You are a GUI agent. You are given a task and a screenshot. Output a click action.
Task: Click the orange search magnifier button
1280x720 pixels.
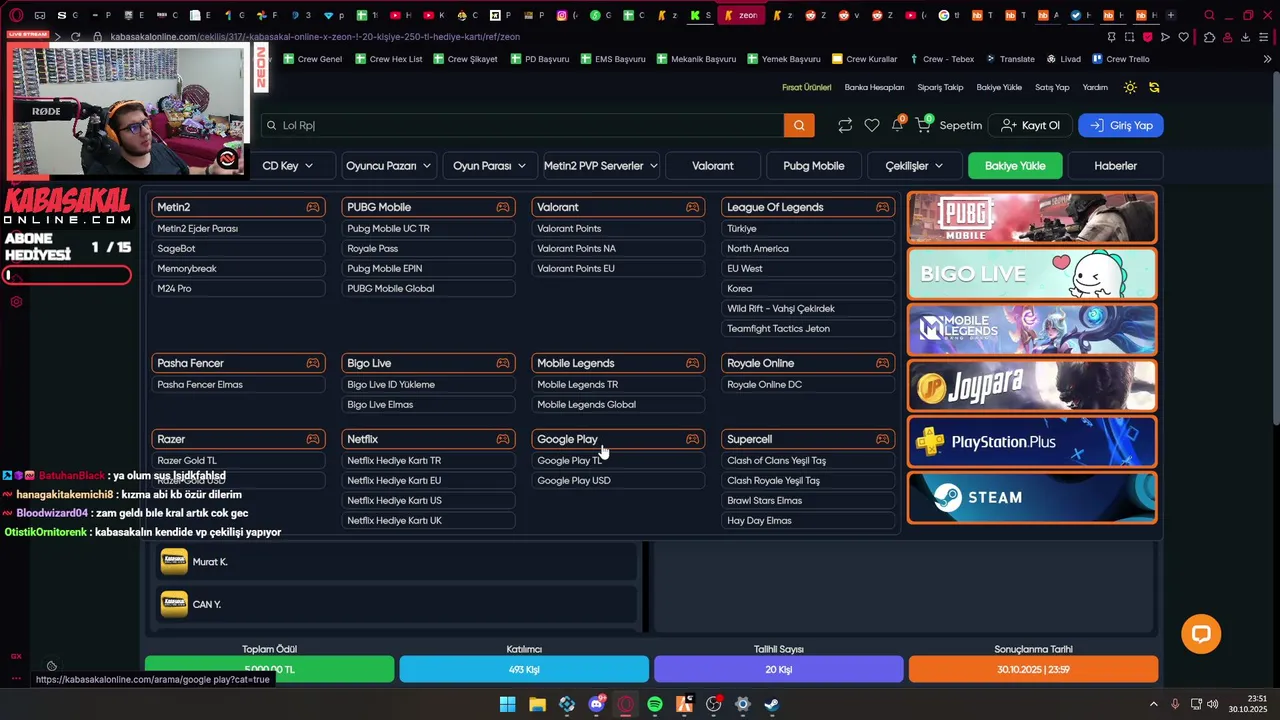coord(799,125)
